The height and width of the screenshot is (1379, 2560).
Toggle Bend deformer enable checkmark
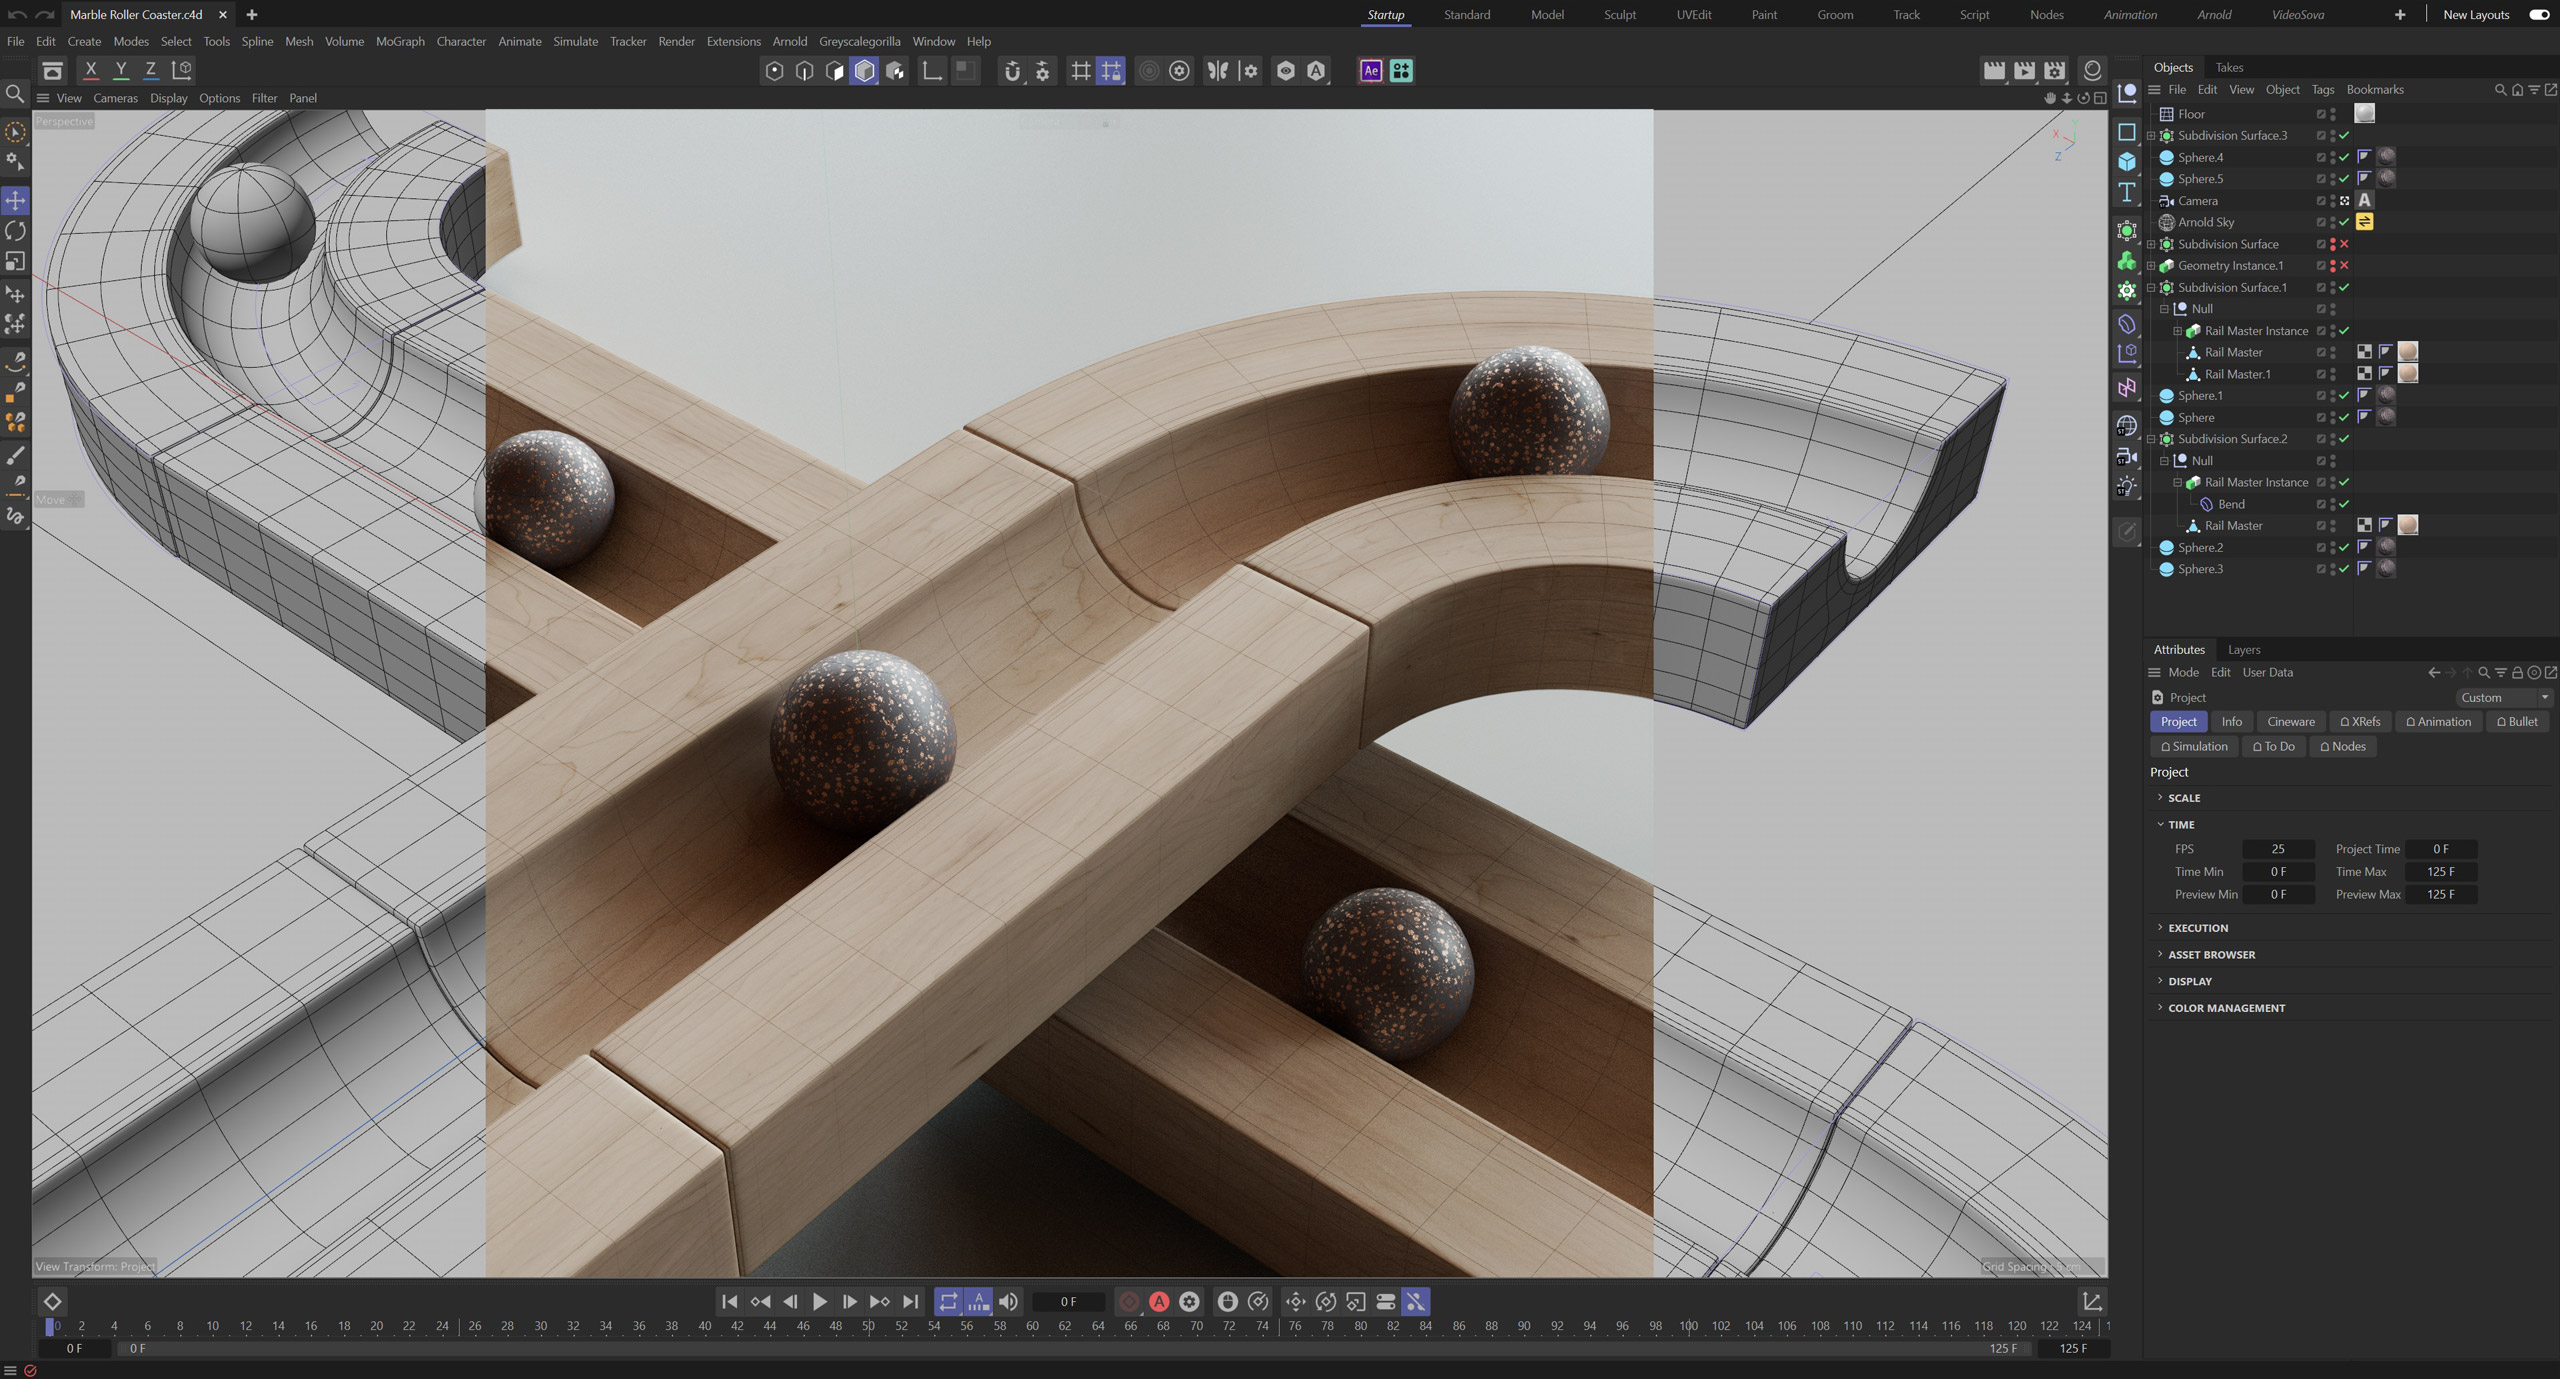tap(2344, 504)
